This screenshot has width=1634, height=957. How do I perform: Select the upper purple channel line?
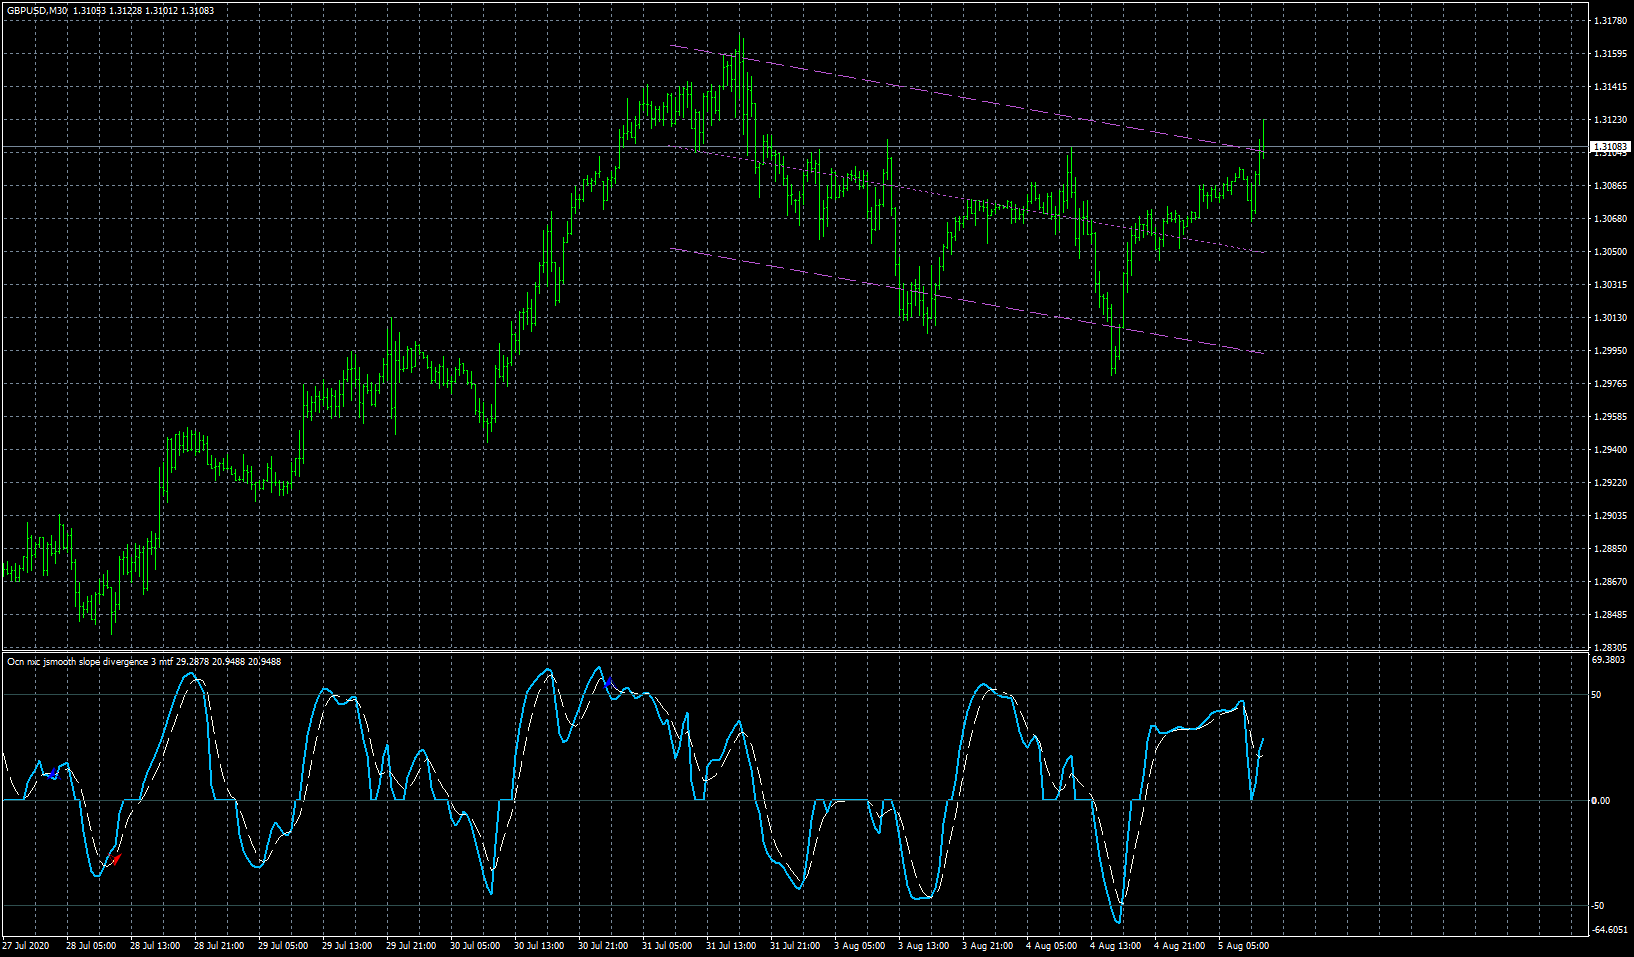coord(965,99)
